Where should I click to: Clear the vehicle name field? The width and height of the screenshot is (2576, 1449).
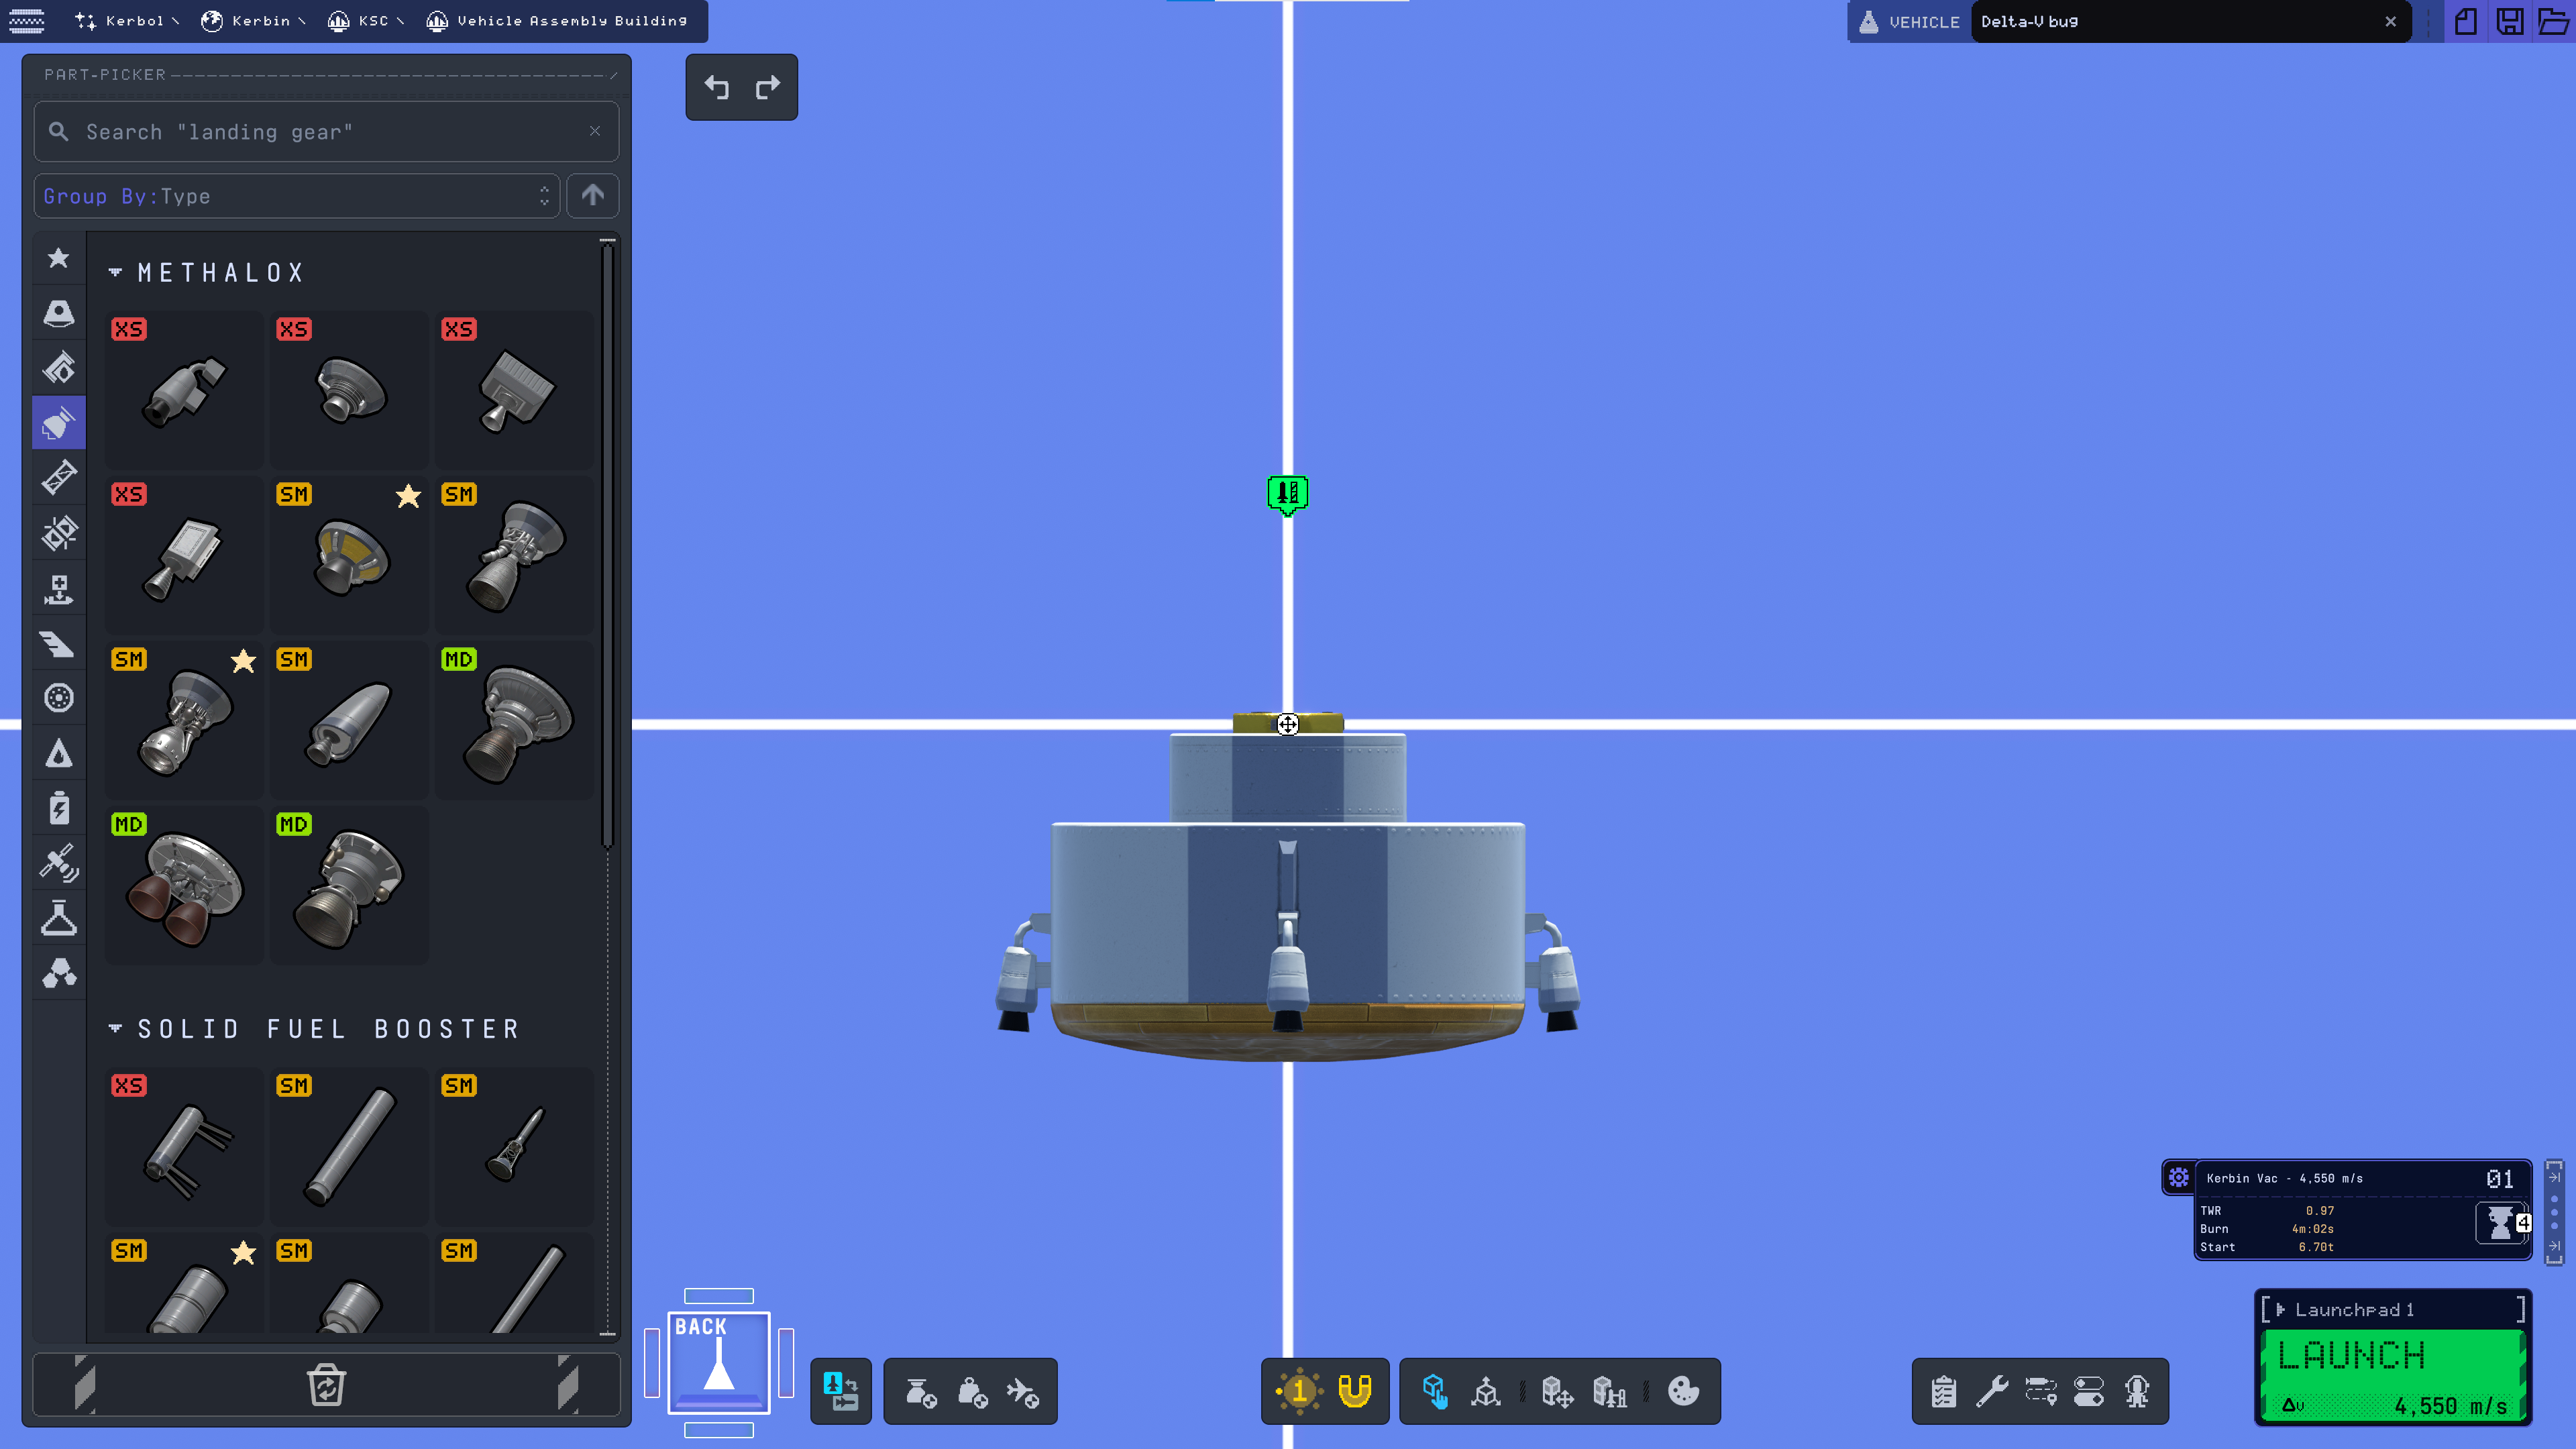point(2391,21)
